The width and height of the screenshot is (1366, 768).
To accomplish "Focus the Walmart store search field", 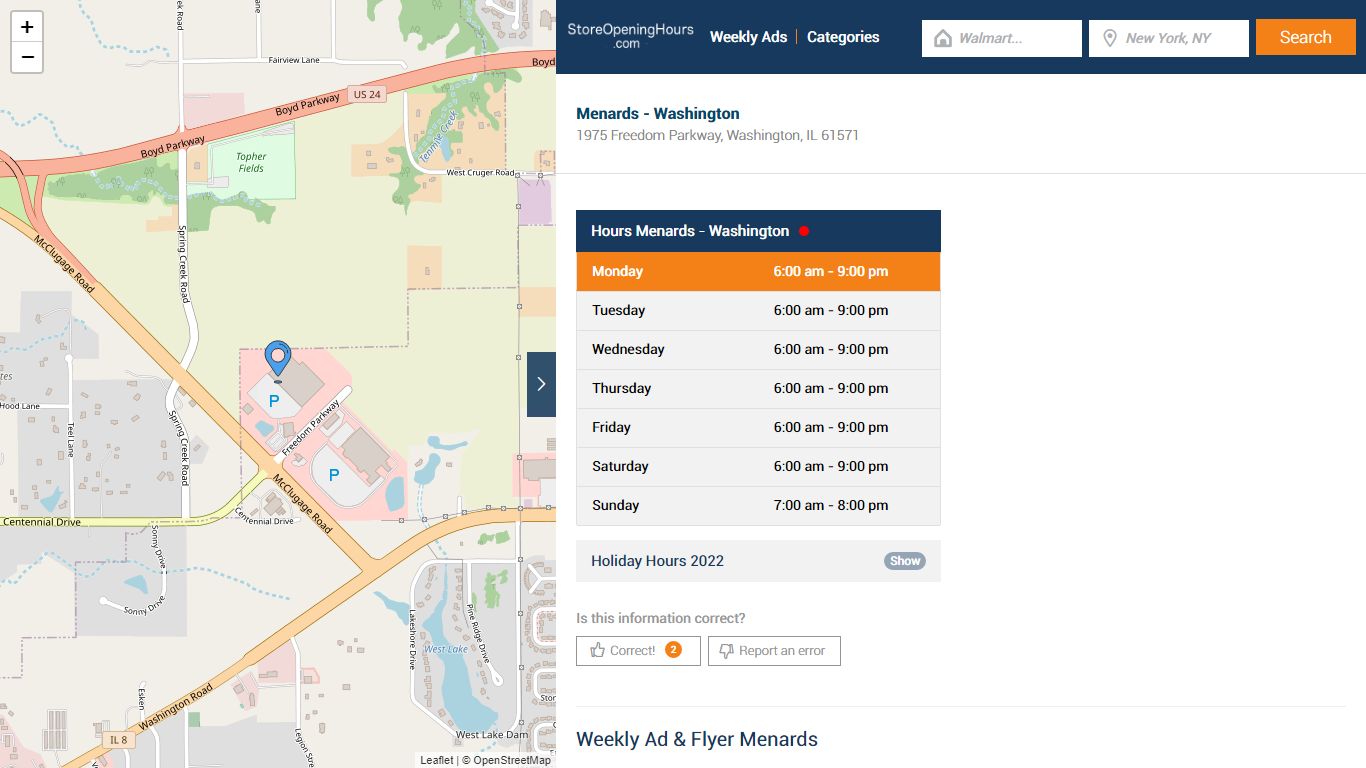I will (1002, 38).
